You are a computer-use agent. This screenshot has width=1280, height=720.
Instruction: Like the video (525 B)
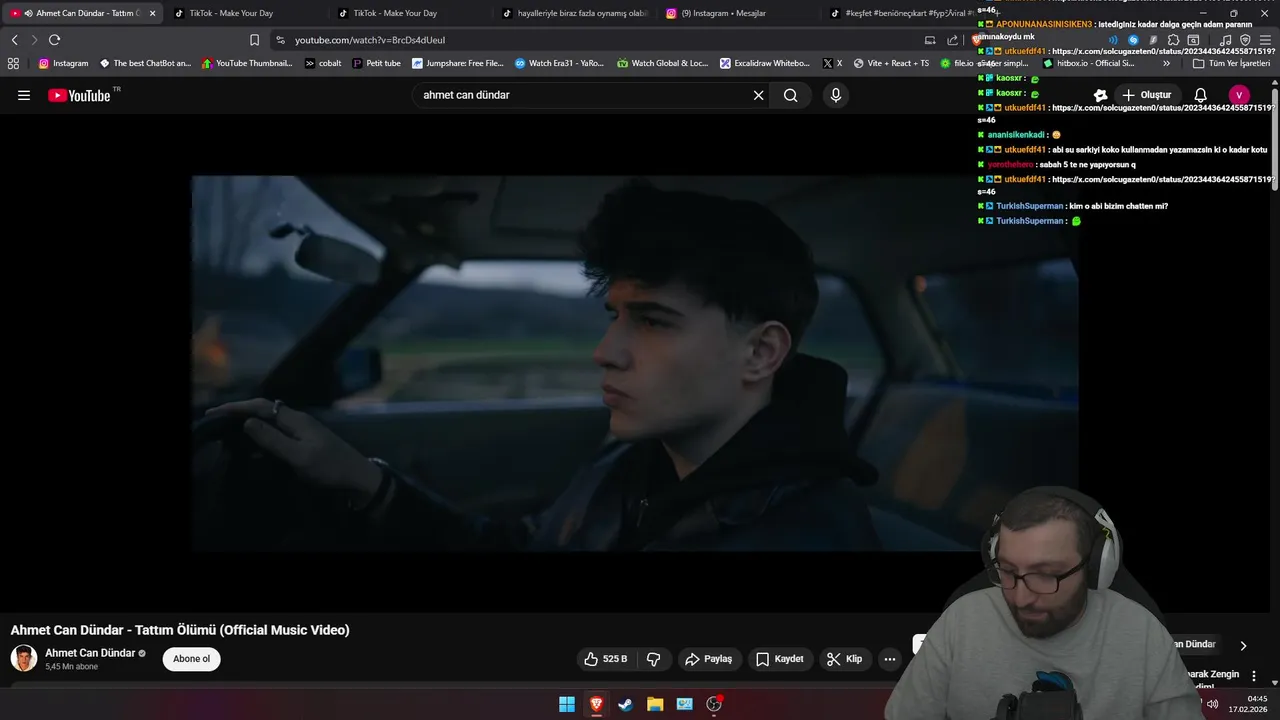(606, 659)
